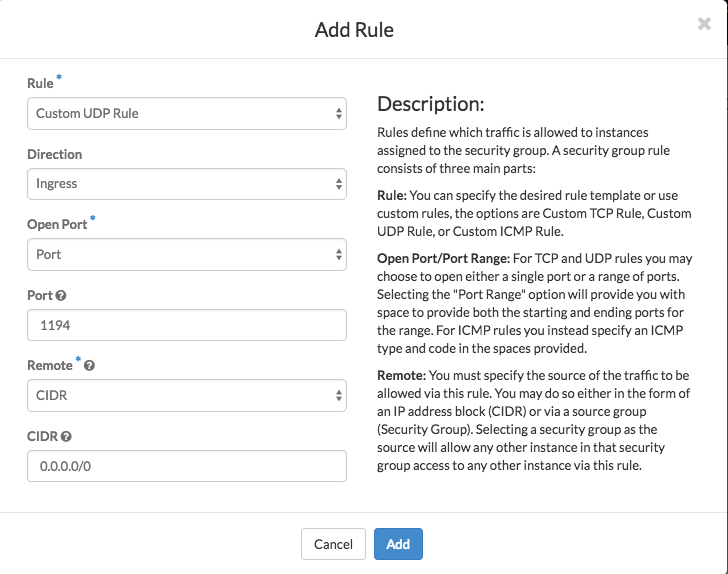Click the help icon beside Remote label
This screenshot has height=574, width=728.
[90, 367]
